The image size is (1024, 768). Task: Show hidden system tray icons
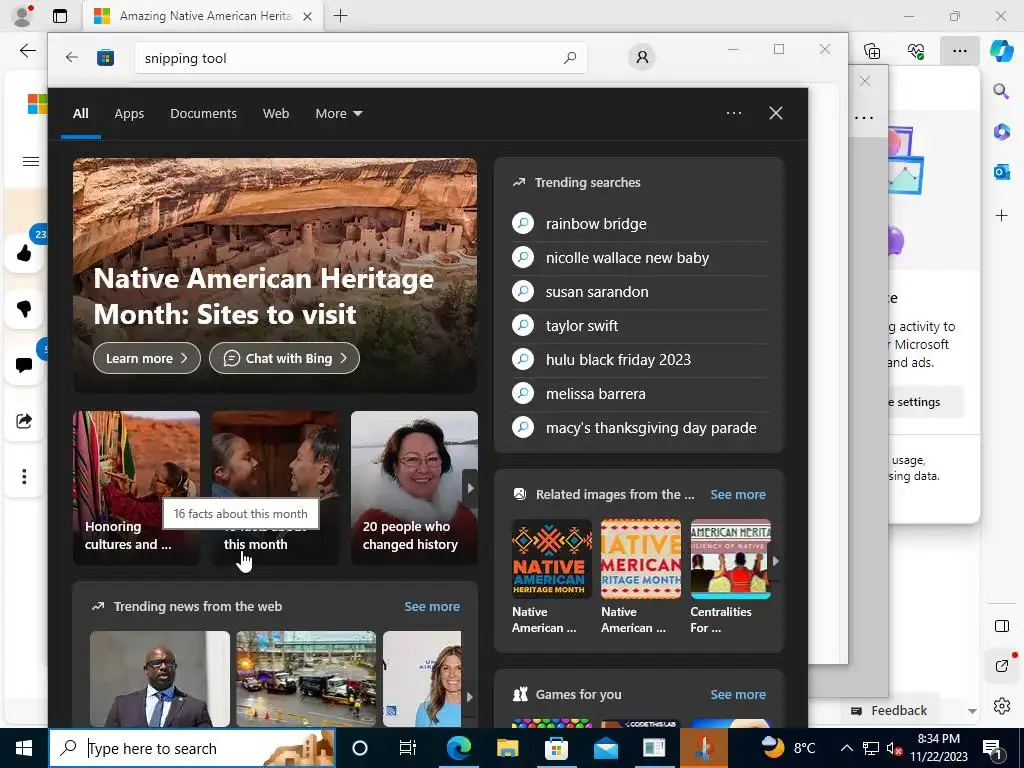[846, 748]
